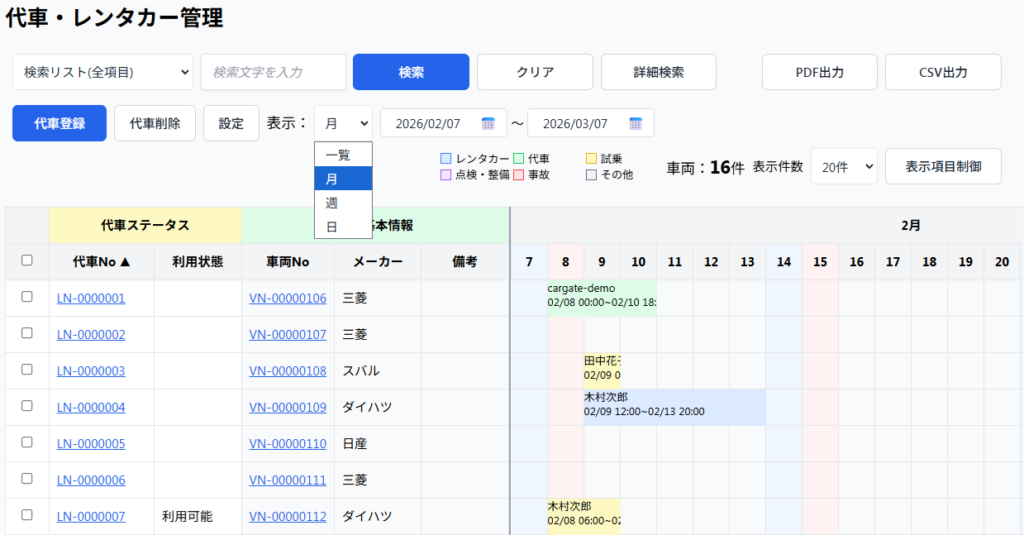1024x535 pixels.
Task: Tick the checkbox for row LN-0000001
Action: [27, 297]
